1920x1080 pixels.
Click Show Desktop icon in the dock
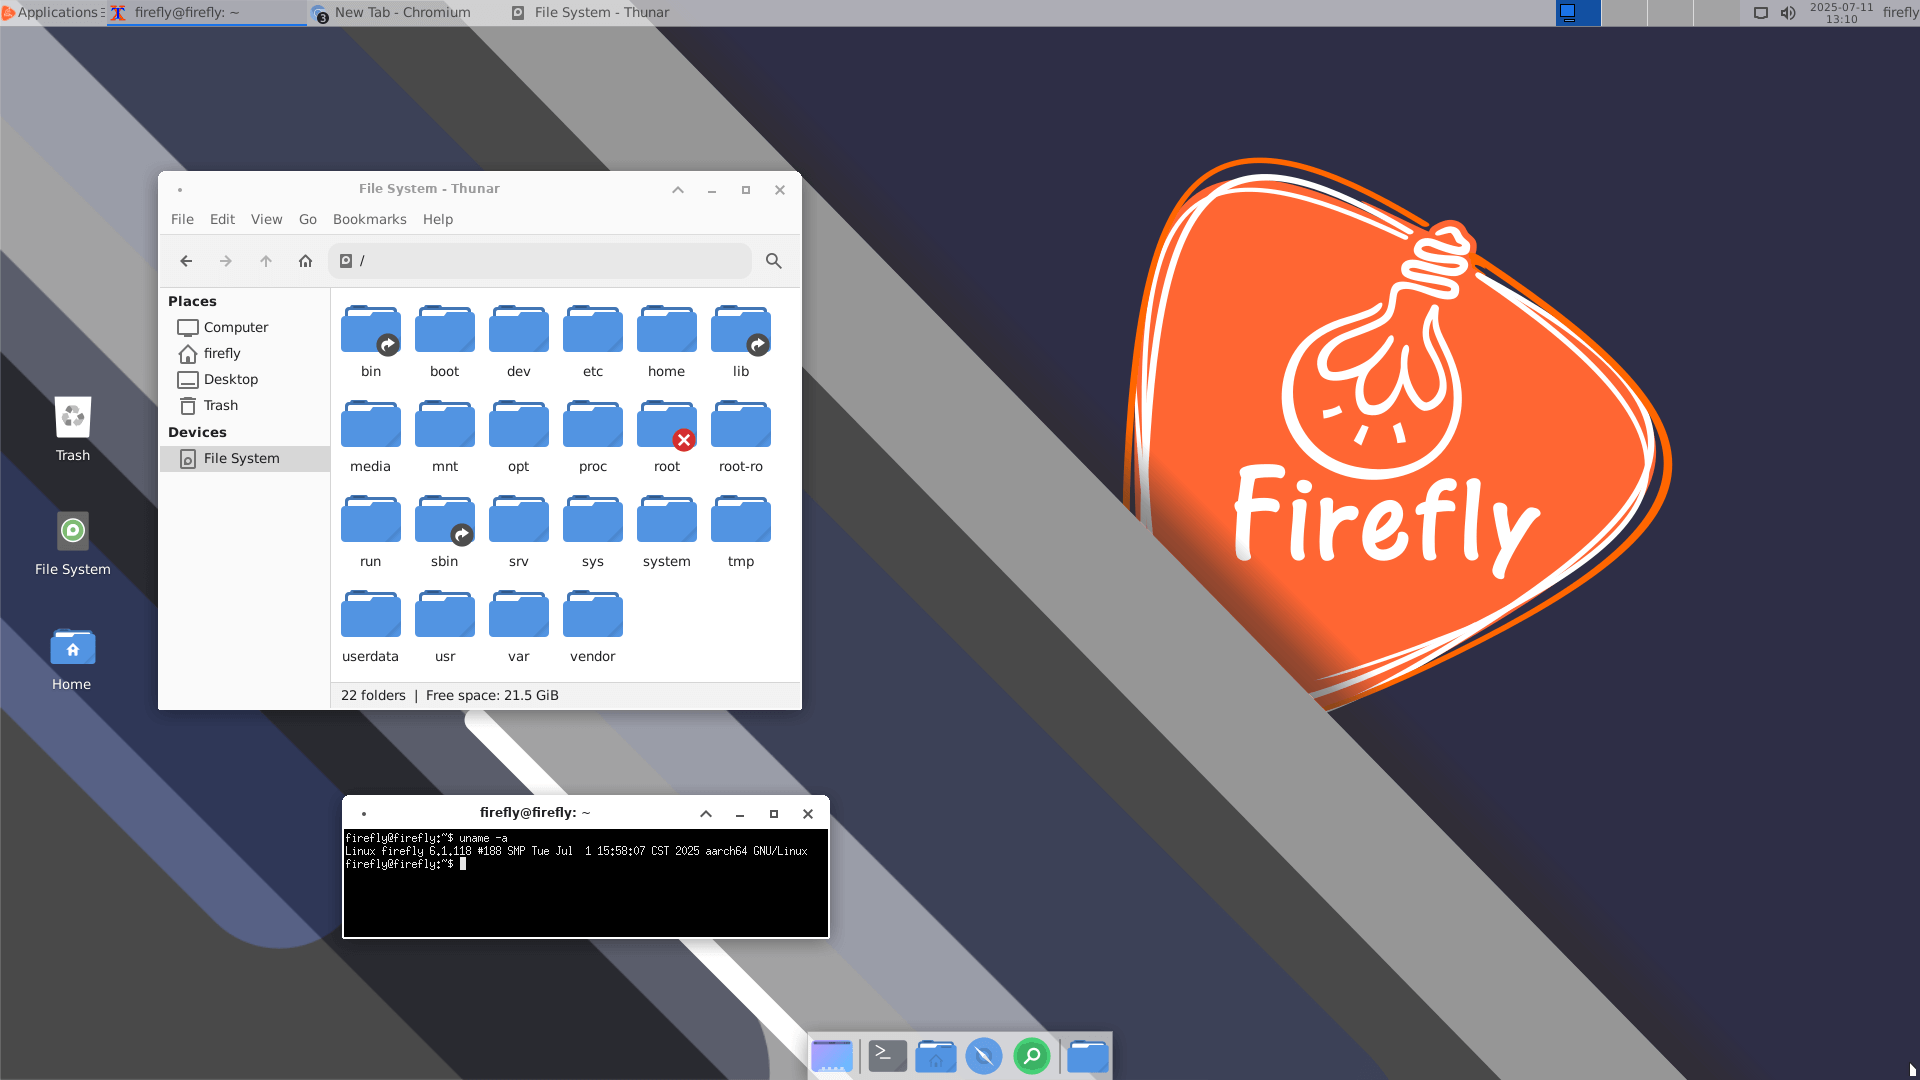[832, 1056]
